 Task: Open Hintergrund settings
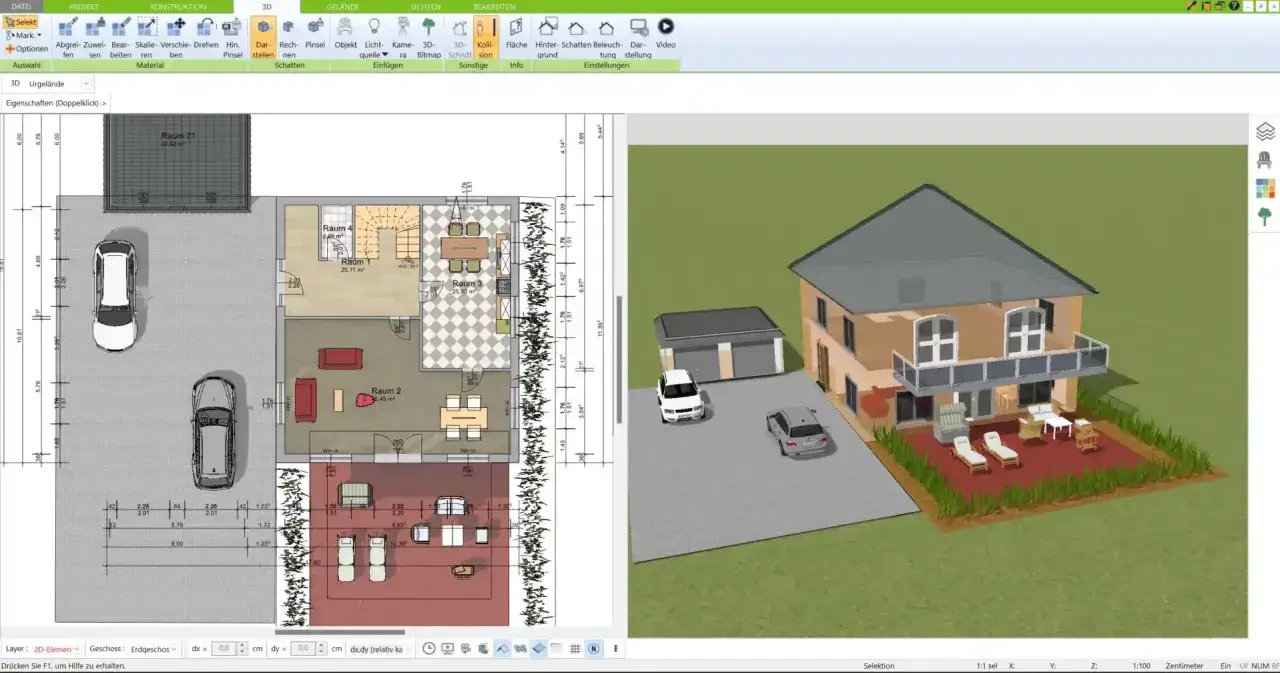[x=547, y=38]
